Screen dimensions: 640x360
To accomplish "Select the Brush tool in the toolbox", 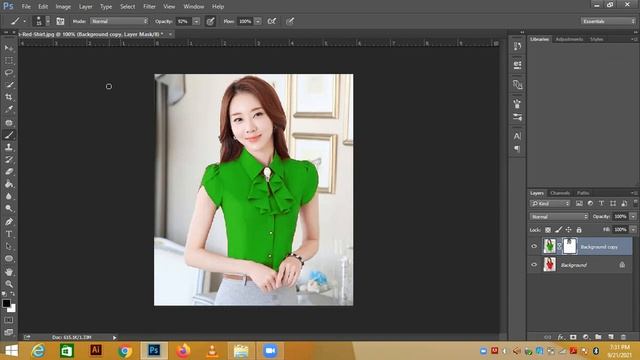I will (x=9, y=135).
